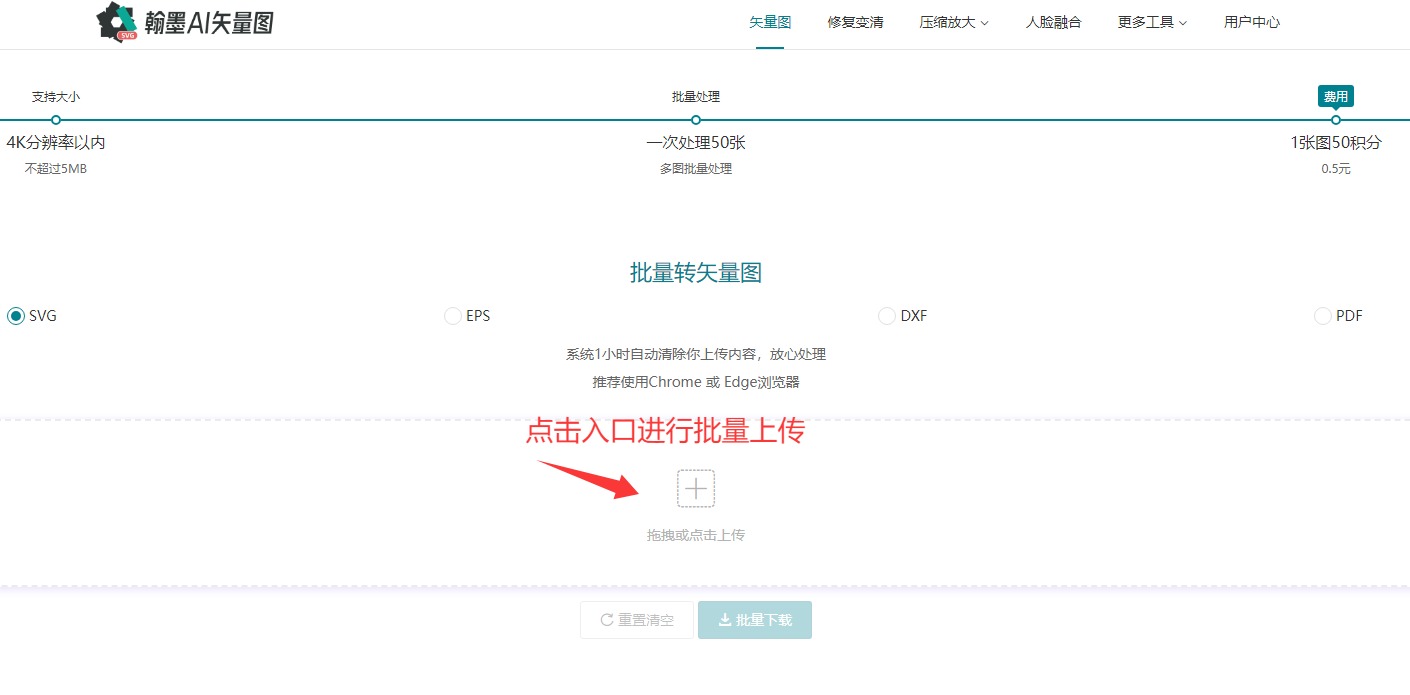
Task: Click the plus upload icon
Action: (x=696, y=488)
